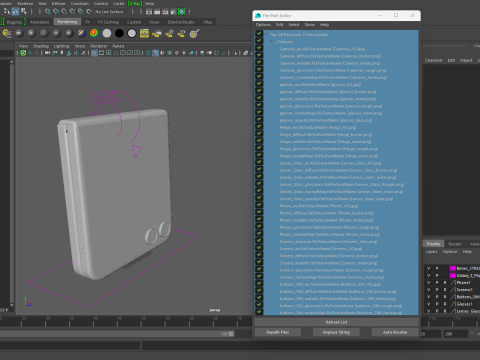Collapse the Top resolved files tree node
This screenshot has height=360, width=480.
coord(266,34)
